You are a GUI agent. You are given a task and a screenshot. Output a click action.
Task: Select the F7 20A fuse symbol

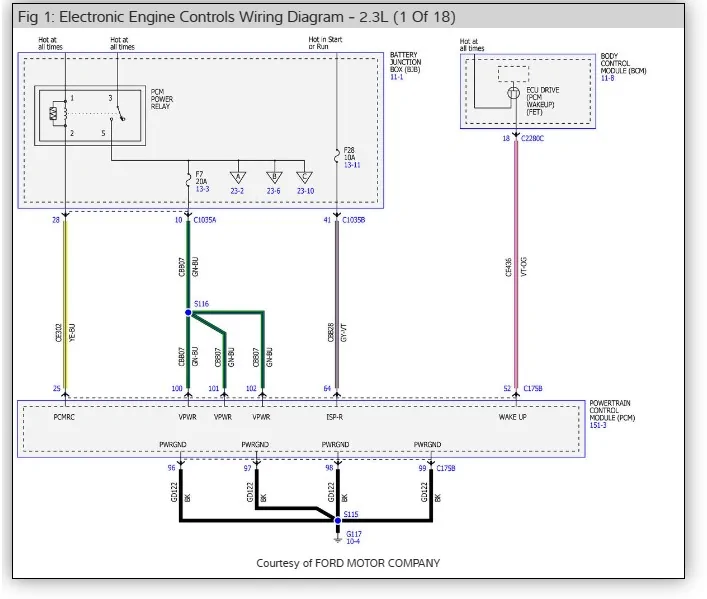click(x=188, y=180)
